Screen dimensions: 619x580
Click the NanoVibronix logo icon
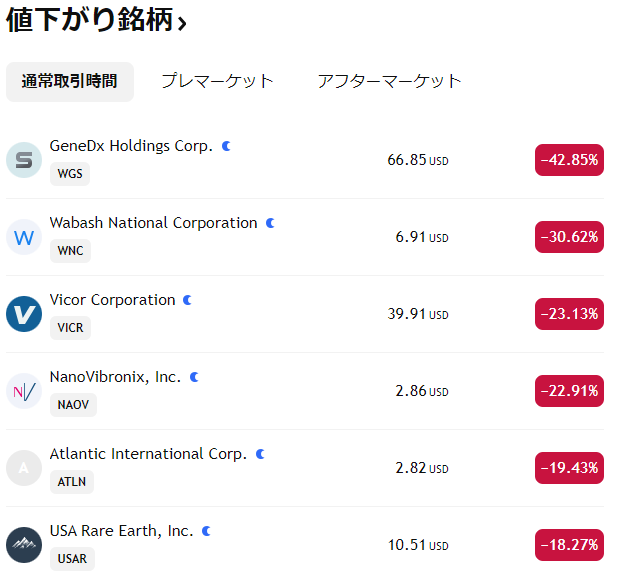(23, 391)
